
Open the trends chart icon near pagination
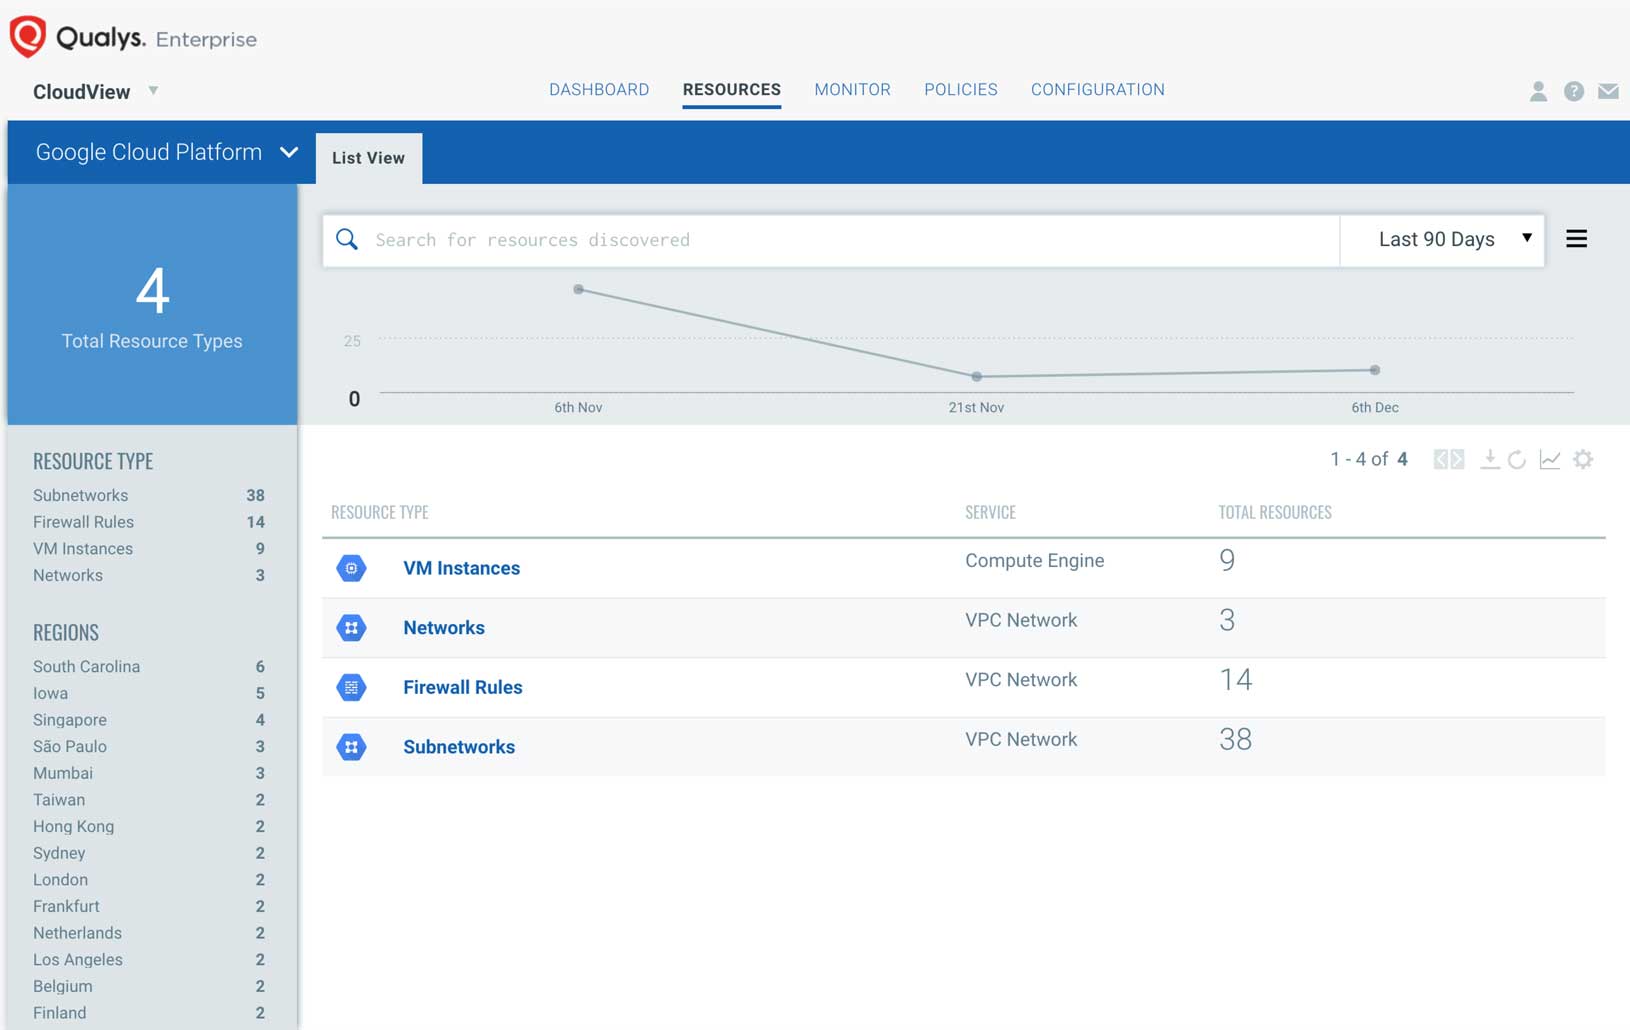click(1550, 460)
